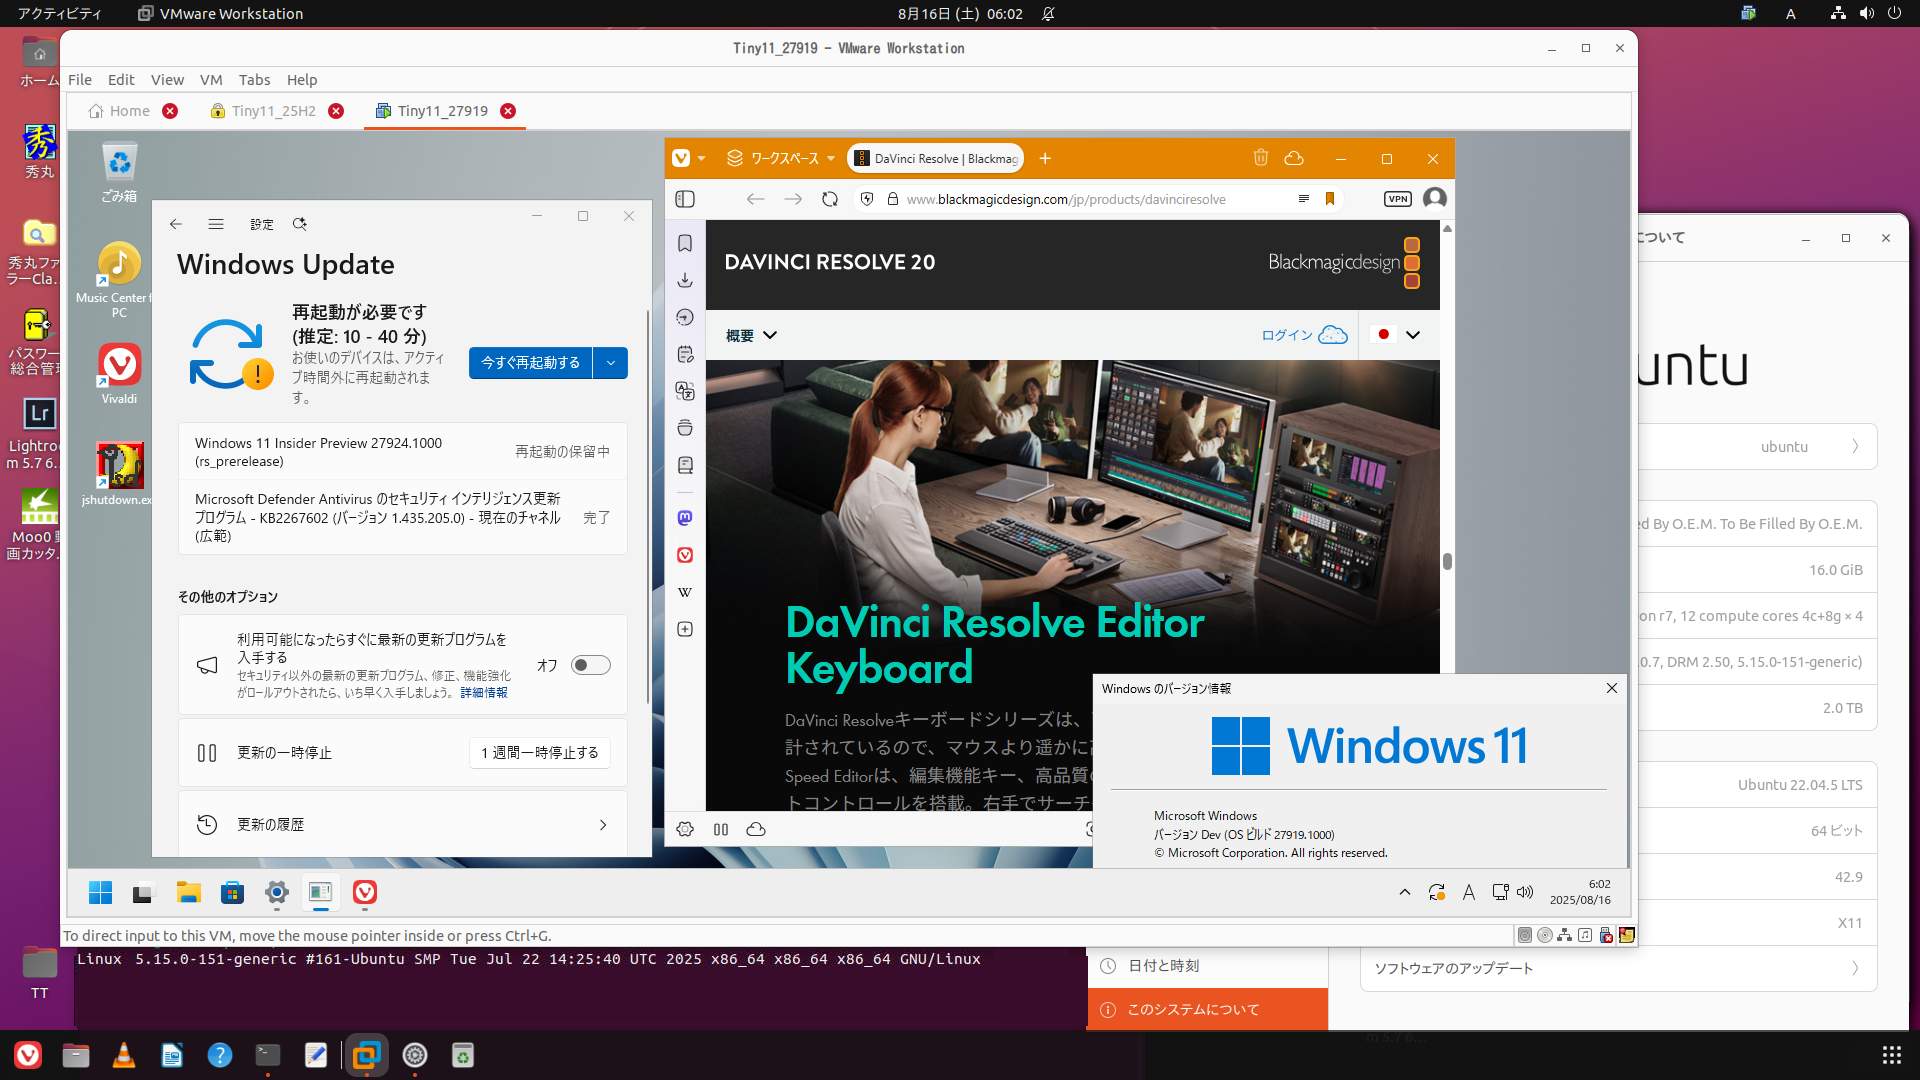Expand the country flag selector dropdown

[1398, 335]
